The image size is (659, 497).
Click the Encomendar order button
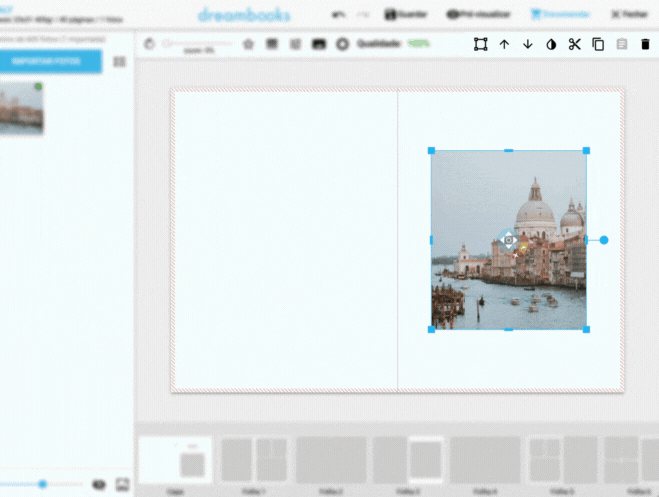(559, 15)
